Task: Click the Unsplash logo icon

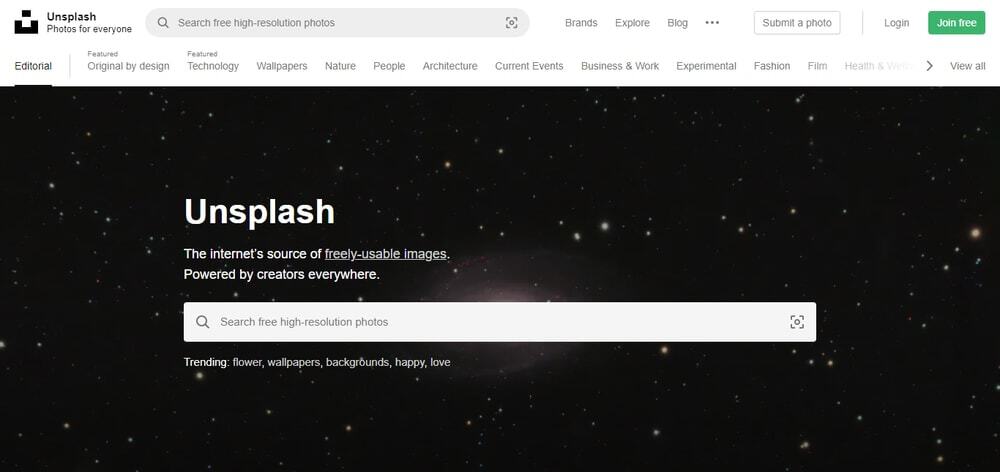Action: pyautogui.click(x=26, y=22)
